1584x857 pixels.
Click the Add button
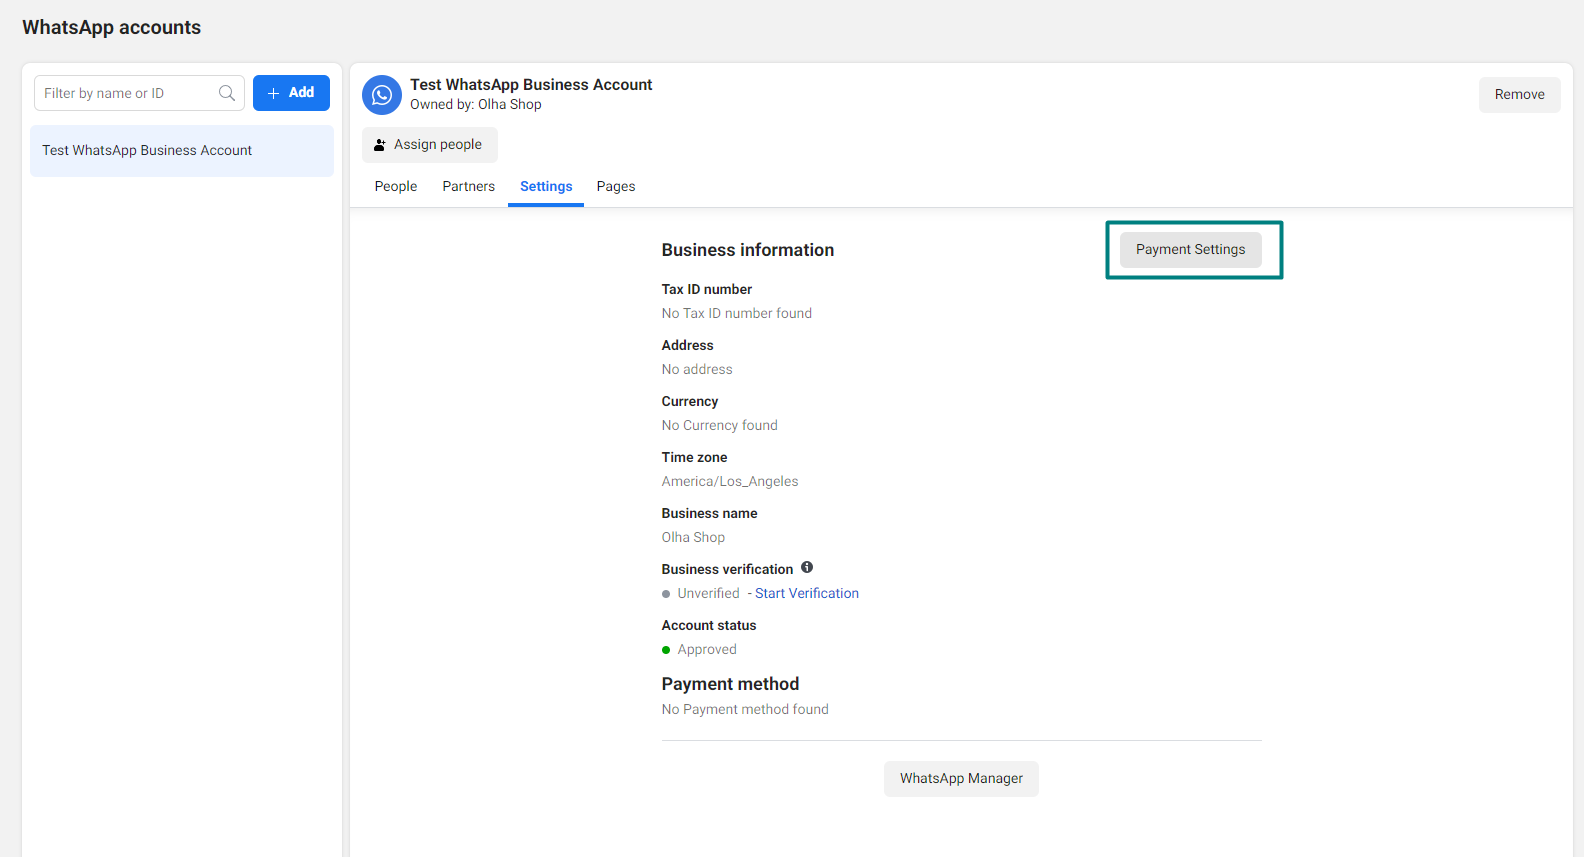pyautogui.click(x=291, y=93)
